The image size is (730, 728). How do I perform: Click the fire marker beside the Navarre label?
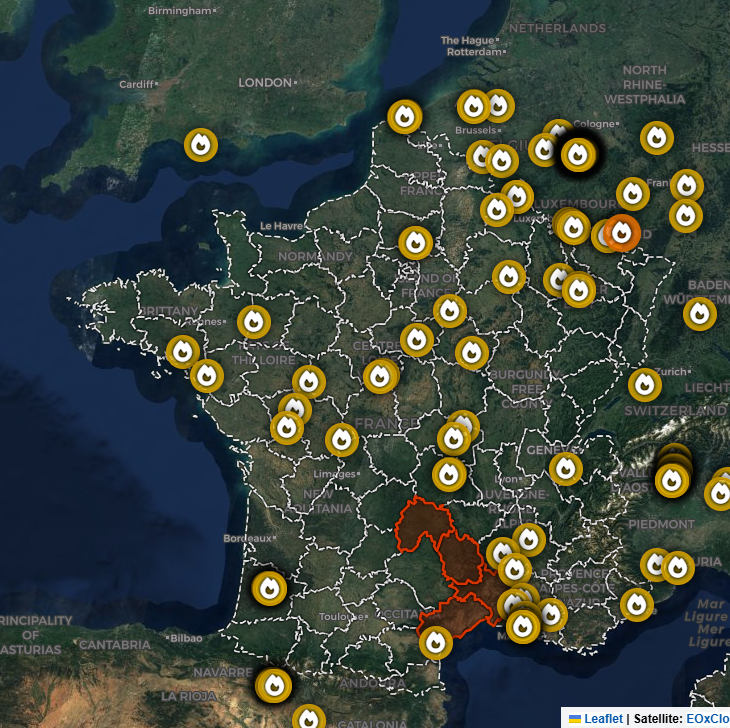click(274, 685)
